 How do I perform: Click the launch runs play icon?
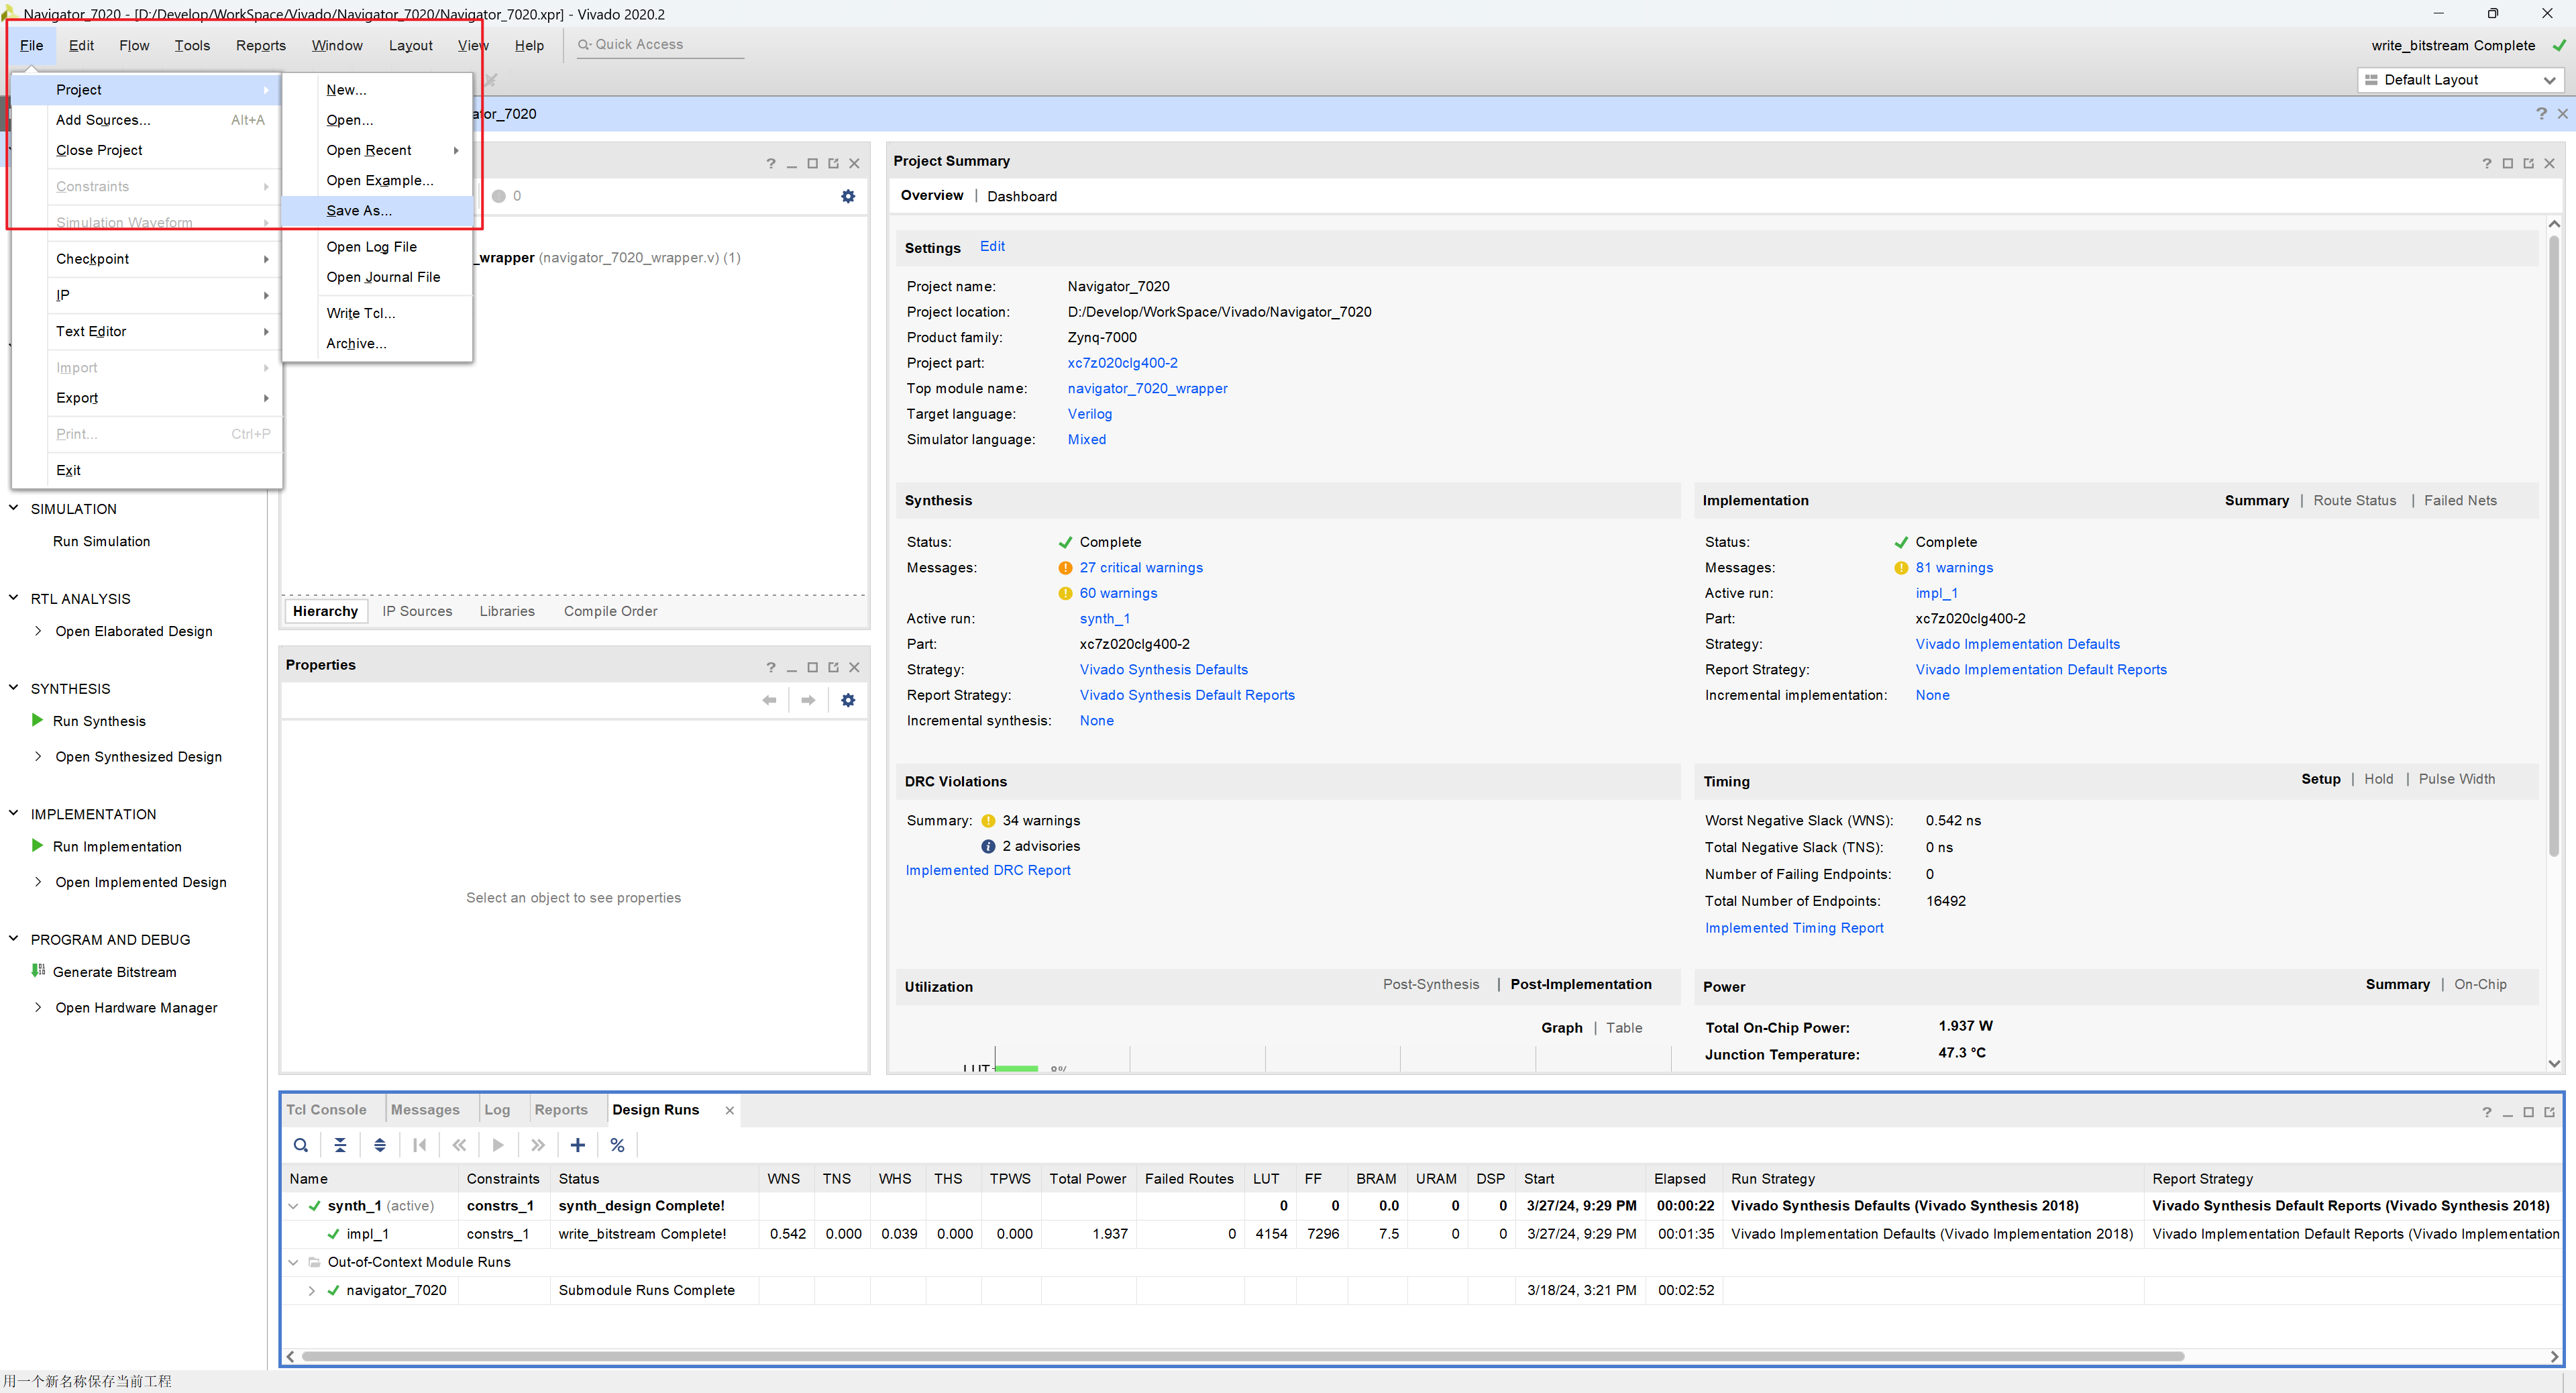click(x=498, y=1145)
